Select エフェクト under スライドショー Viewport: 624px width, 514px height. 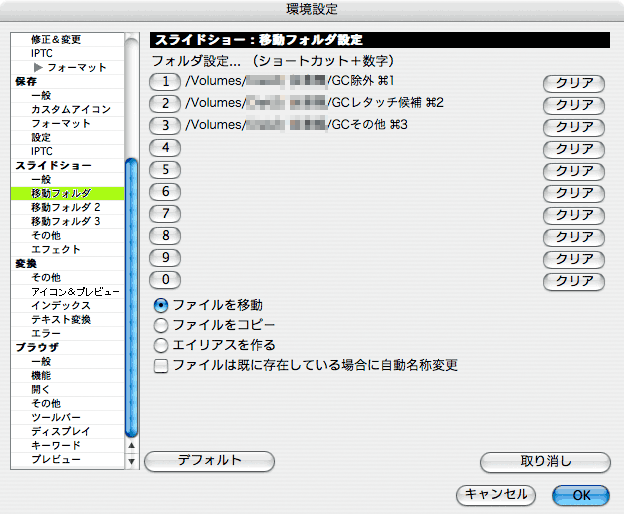(56, 249)
